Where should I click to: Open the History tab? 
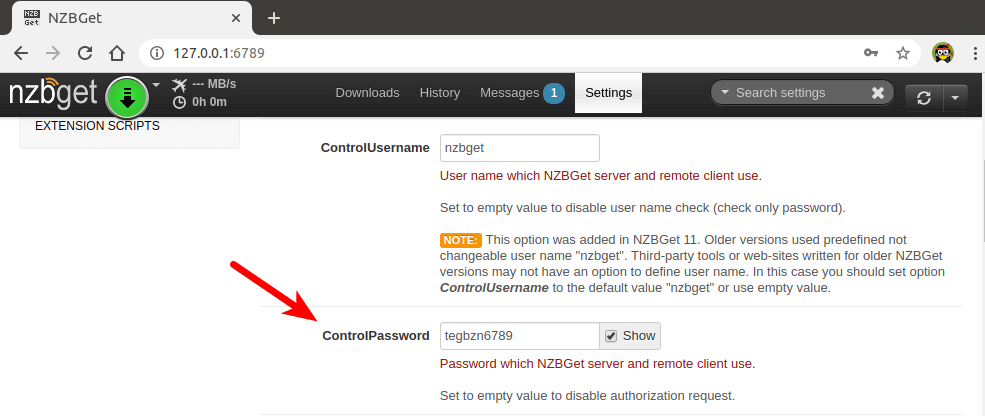tap(440, 93)
